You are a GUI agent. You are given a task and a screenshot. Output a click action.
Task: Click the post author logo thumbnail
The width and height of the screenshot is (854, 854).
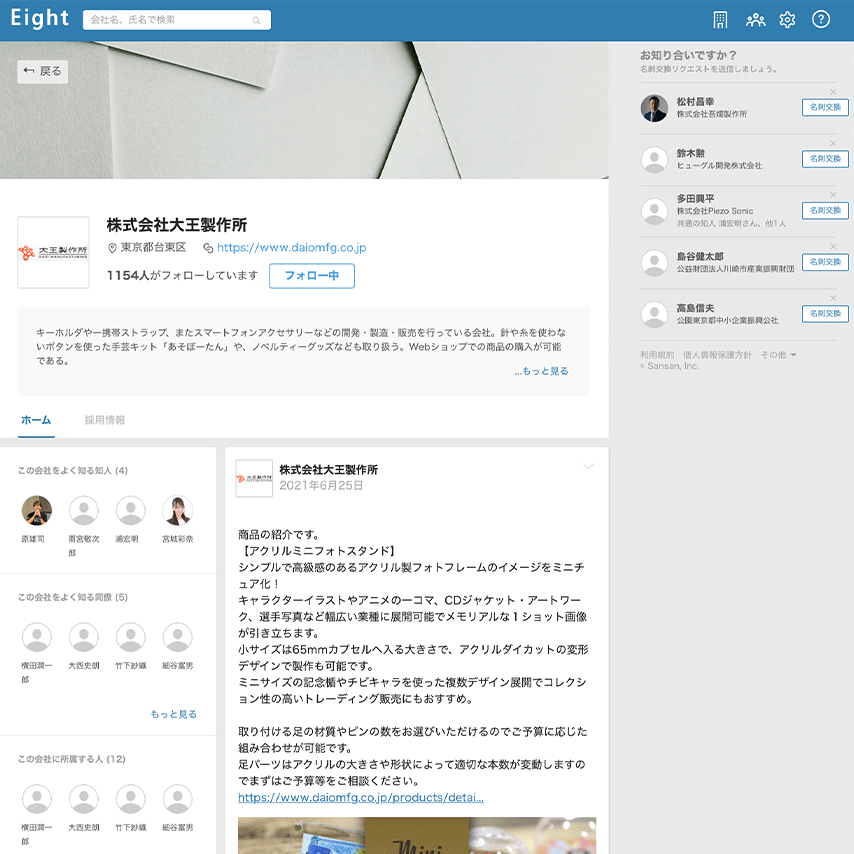254,478
